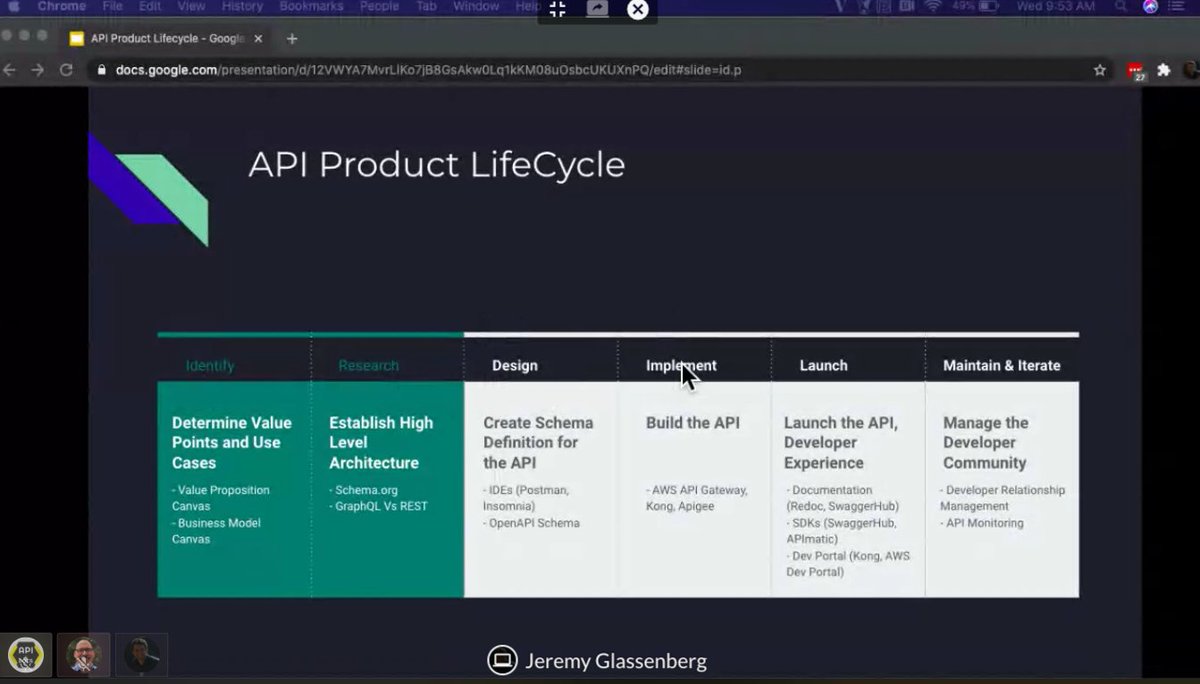
Task: Click the Jeremy Glassenberg presenter name
Action: 616,661
